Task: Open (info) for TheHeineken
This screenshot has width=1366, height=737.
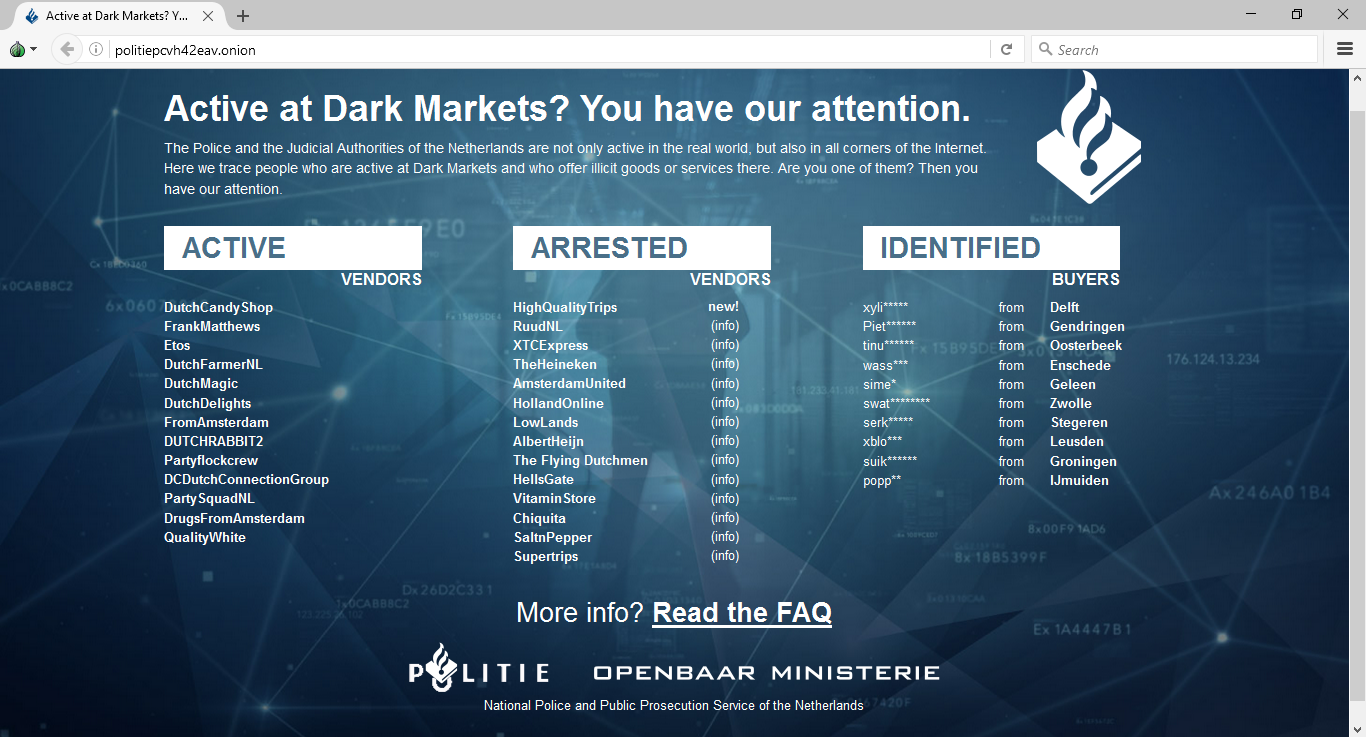Action: [x=725, y=364]
